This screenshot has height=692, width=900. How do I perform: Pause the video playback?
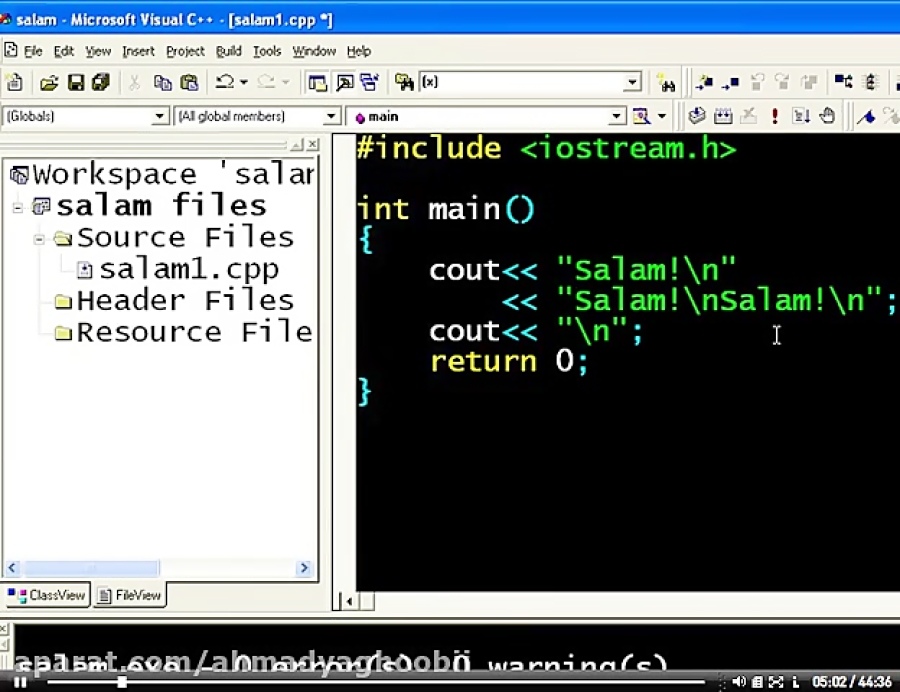click(x=19, y=682)
